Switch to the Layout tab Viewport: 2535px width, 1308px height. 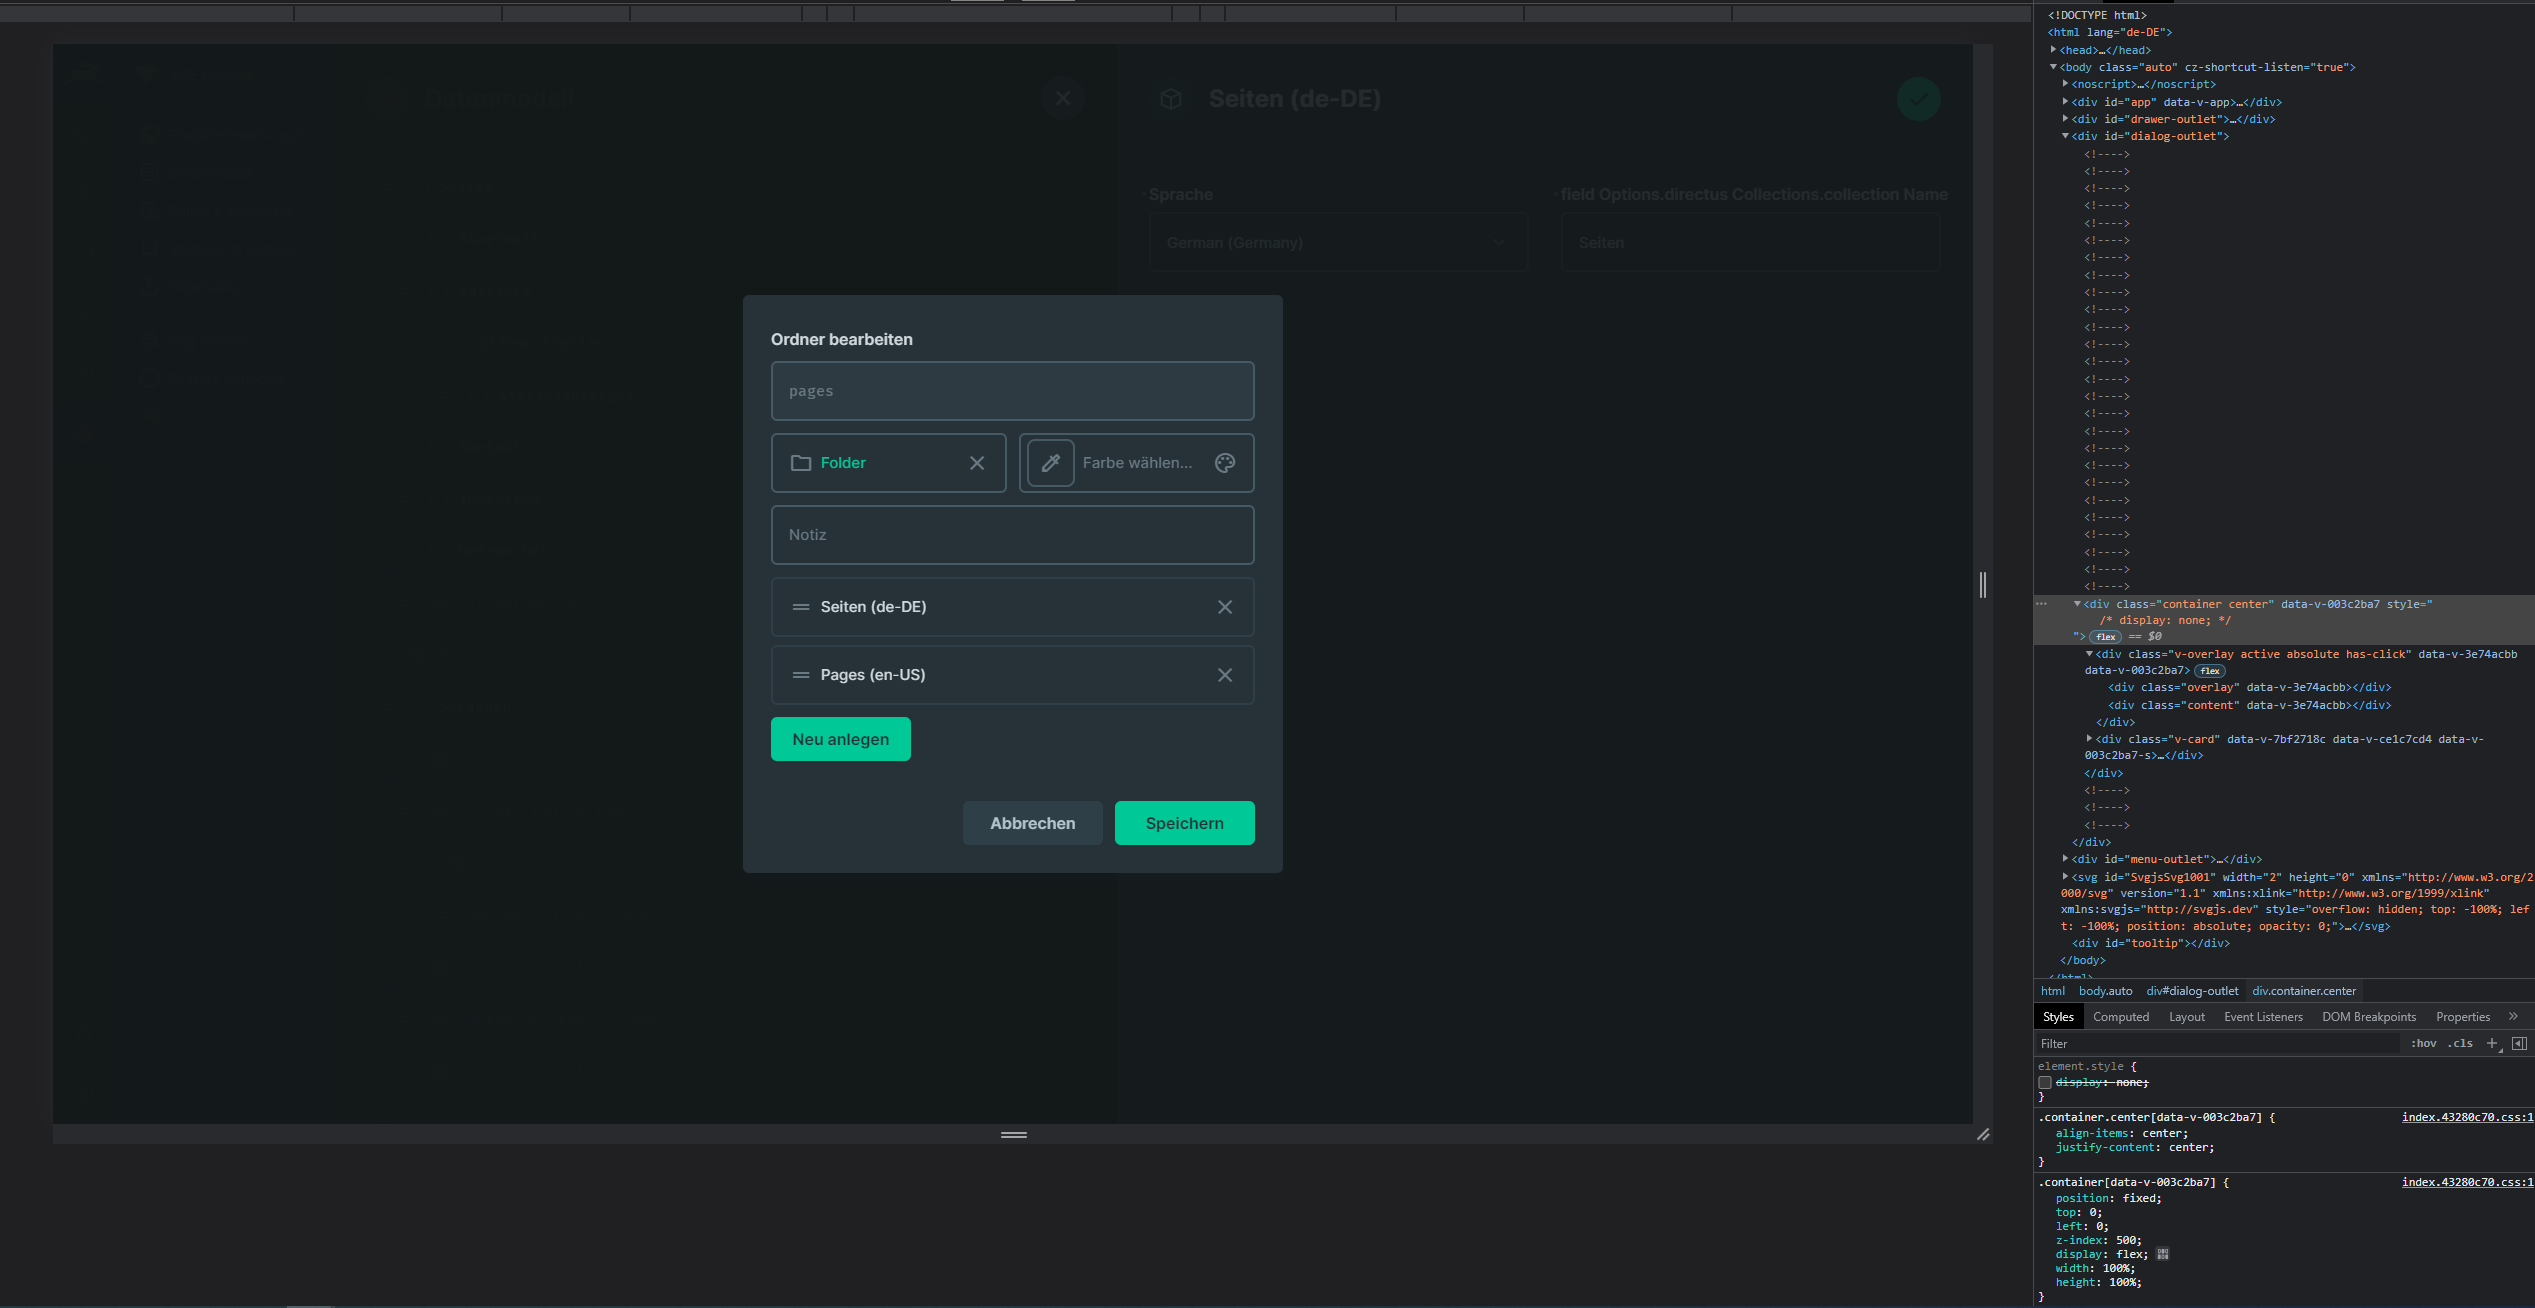click(x=2187, y=1017)
